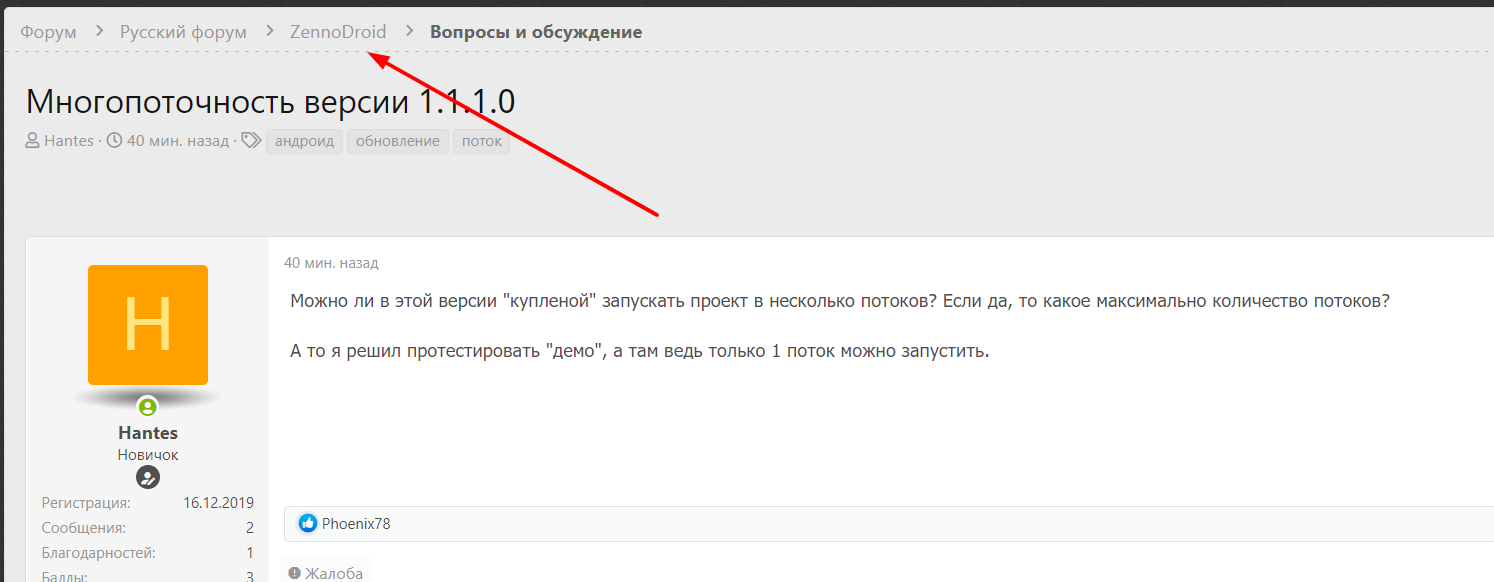
Task: Open Hantes username in the profile sidebar
Action: [x=148, y=433]
